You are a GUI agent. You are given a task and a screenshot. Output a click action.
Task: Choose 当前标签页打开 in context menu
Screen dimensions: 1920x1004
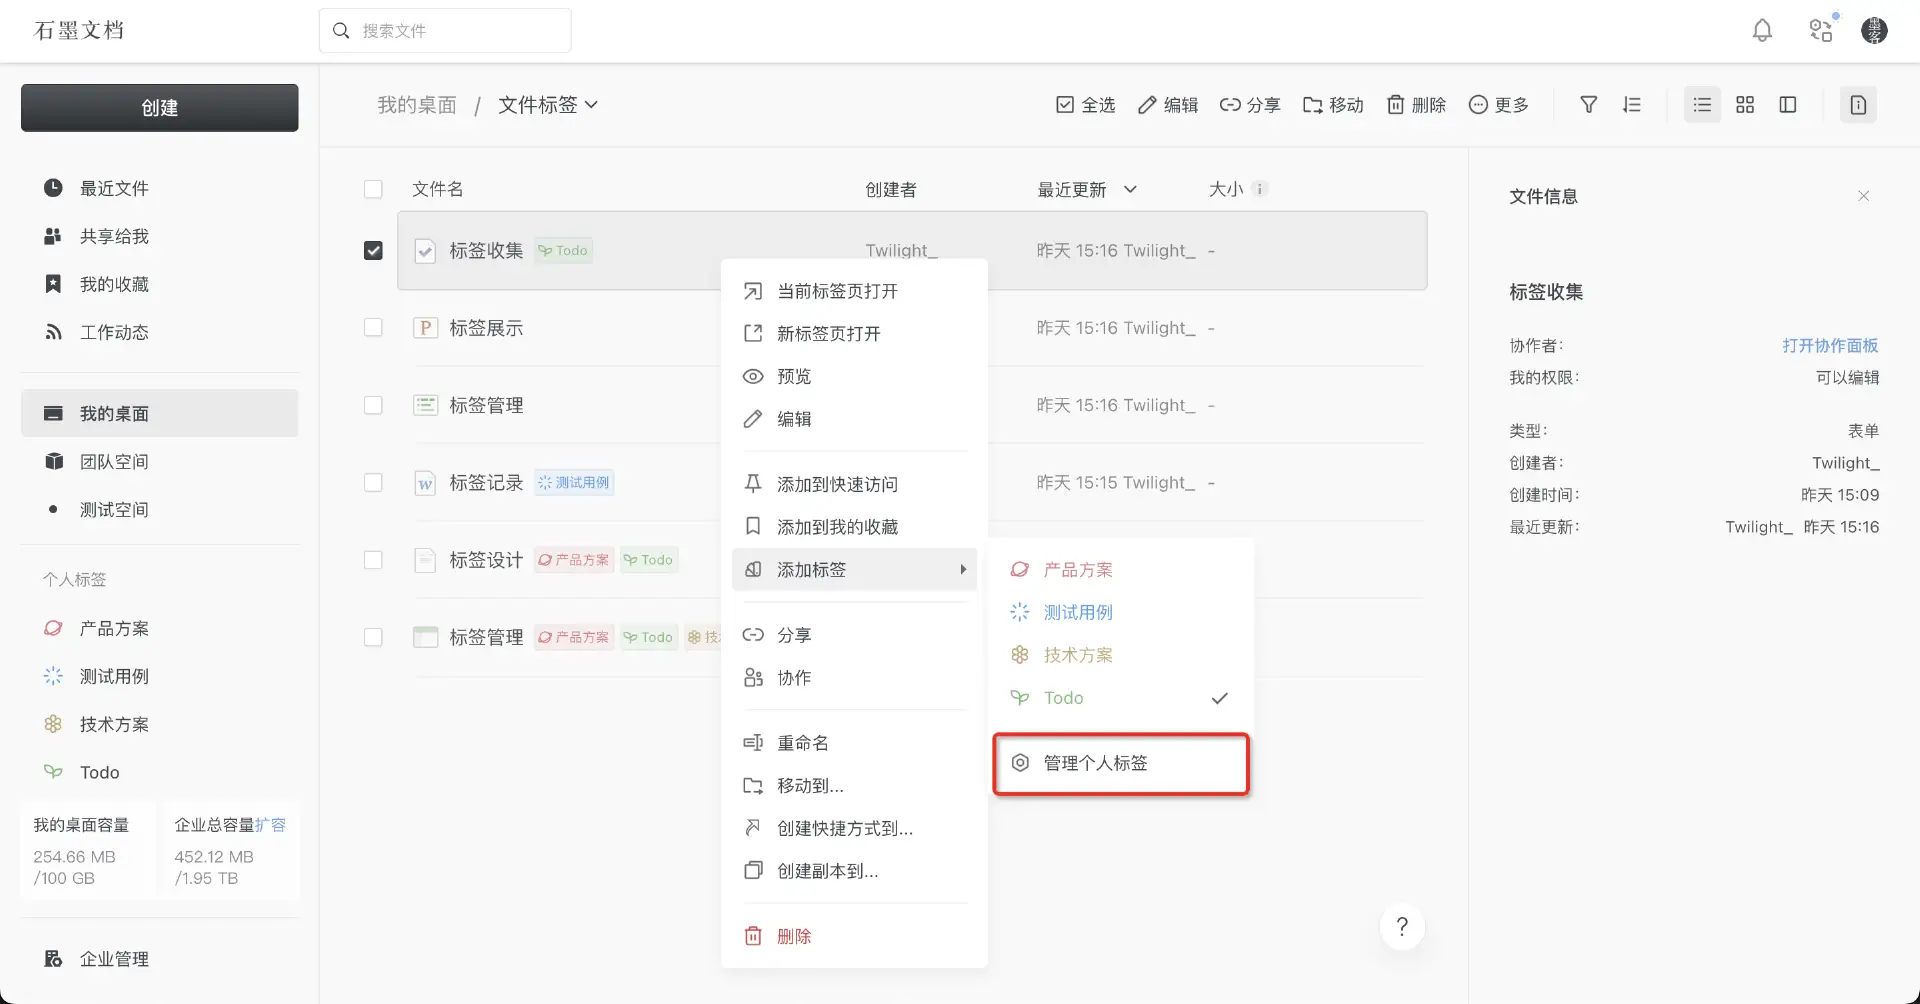[x=854, y=291]
